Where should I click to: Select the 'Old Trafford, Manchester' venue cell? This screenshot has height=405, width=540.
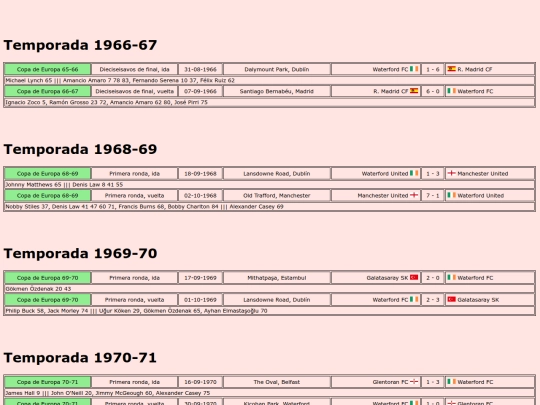277,196
